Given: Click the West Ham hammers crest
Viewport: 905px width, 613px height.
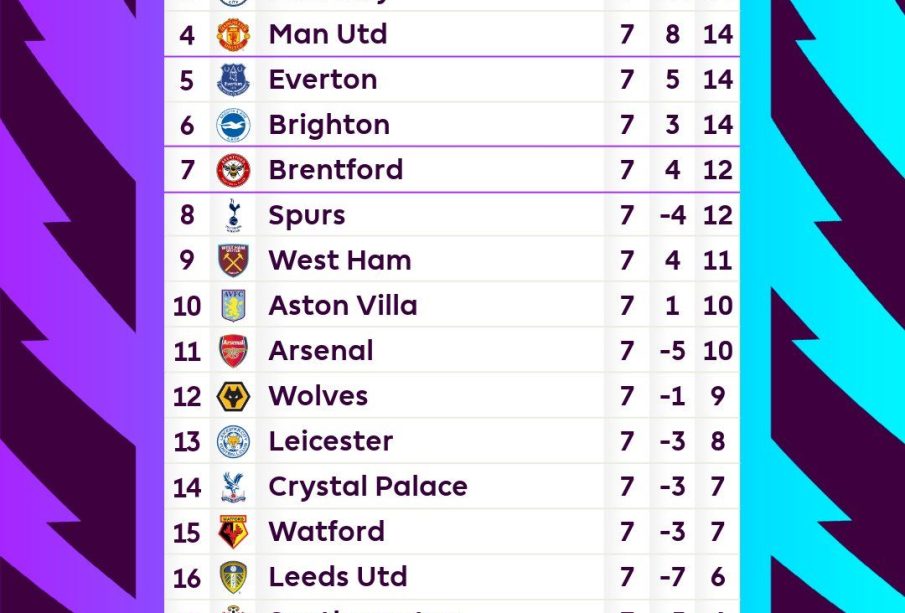Looking at the screenshot, I should coord(233,260).
